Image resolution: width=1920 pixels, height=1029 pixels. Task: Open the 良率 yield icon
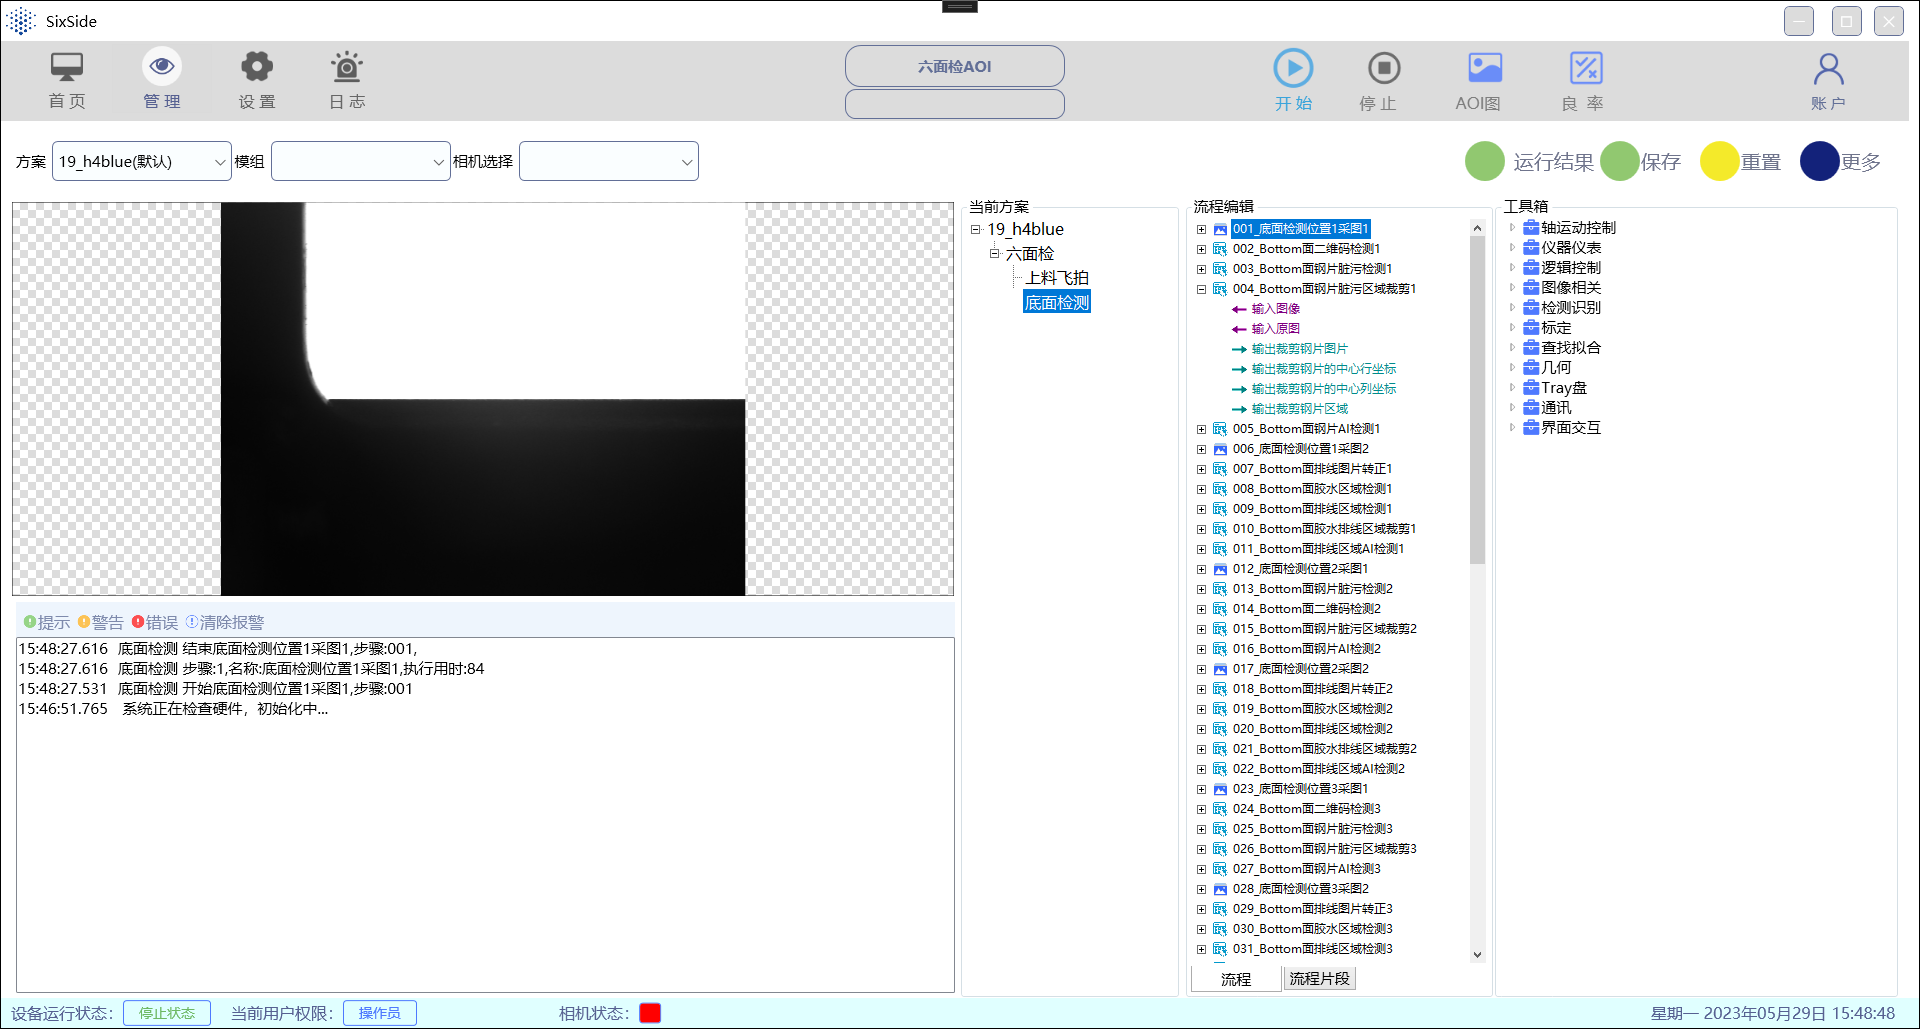tap(1586, 68)
